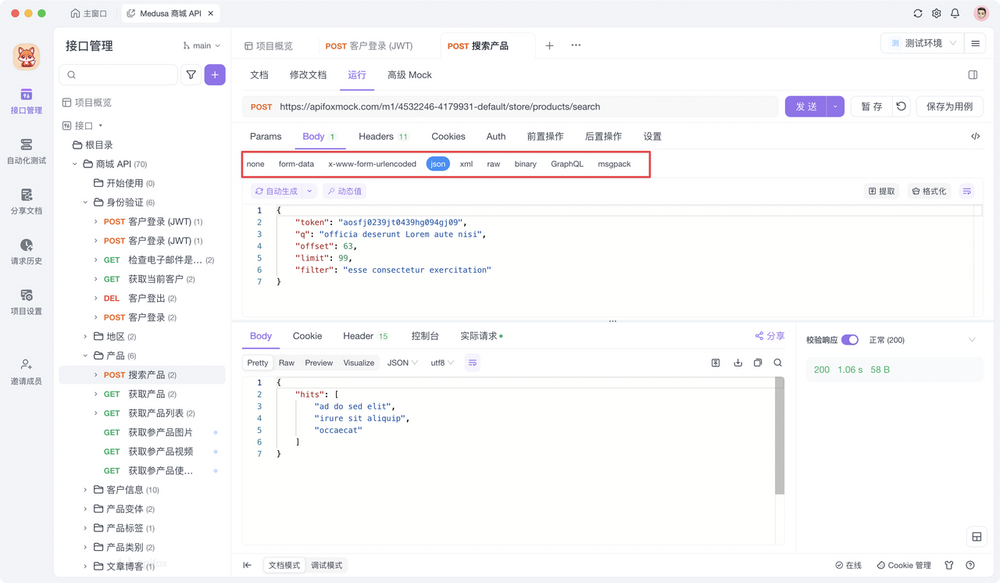Expand the 地区 folder
1000x583 pixels.
[x=85, y=336]
